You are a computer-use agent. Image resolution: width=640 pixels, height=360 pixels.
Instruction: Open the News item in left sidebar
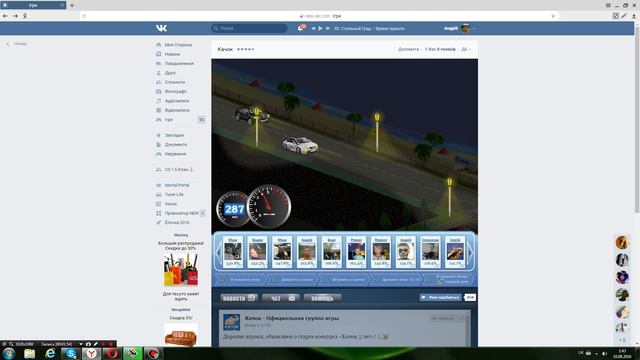[x=168, y=54]
